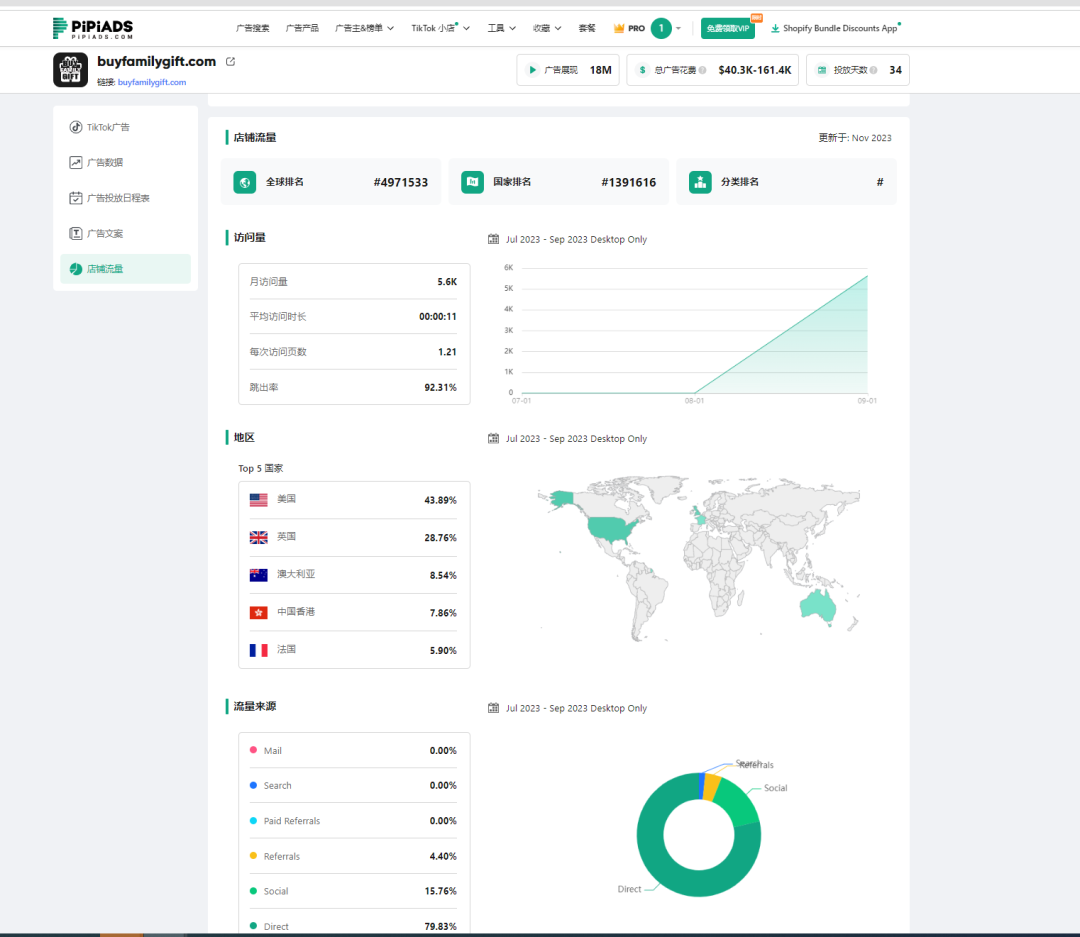The height and width of the screenshot is (937, 1080).
Task: Click the Social segment of donut chart
Action: pyautogui.click(x=738, y=801)
